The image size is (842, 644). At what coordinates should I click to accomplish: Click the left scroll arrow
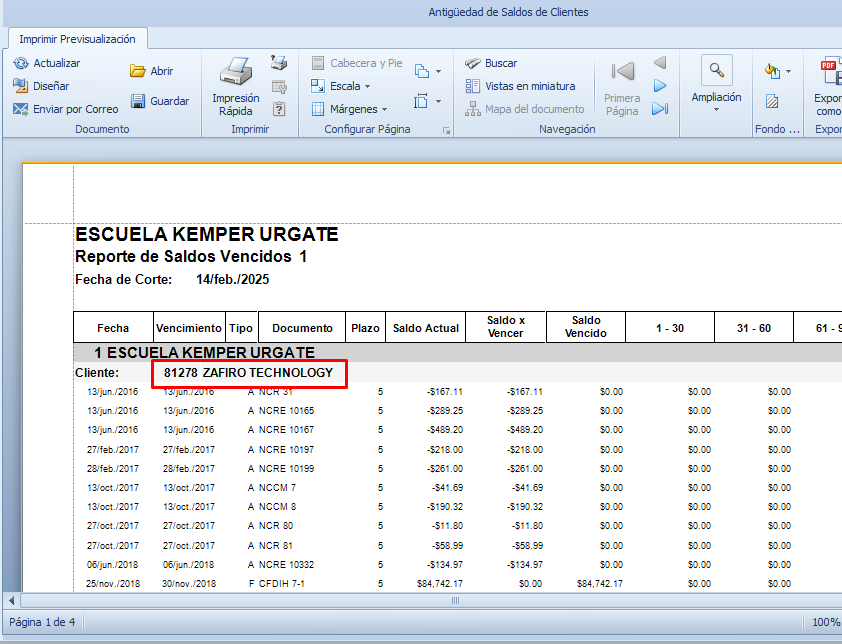point(11,600)
